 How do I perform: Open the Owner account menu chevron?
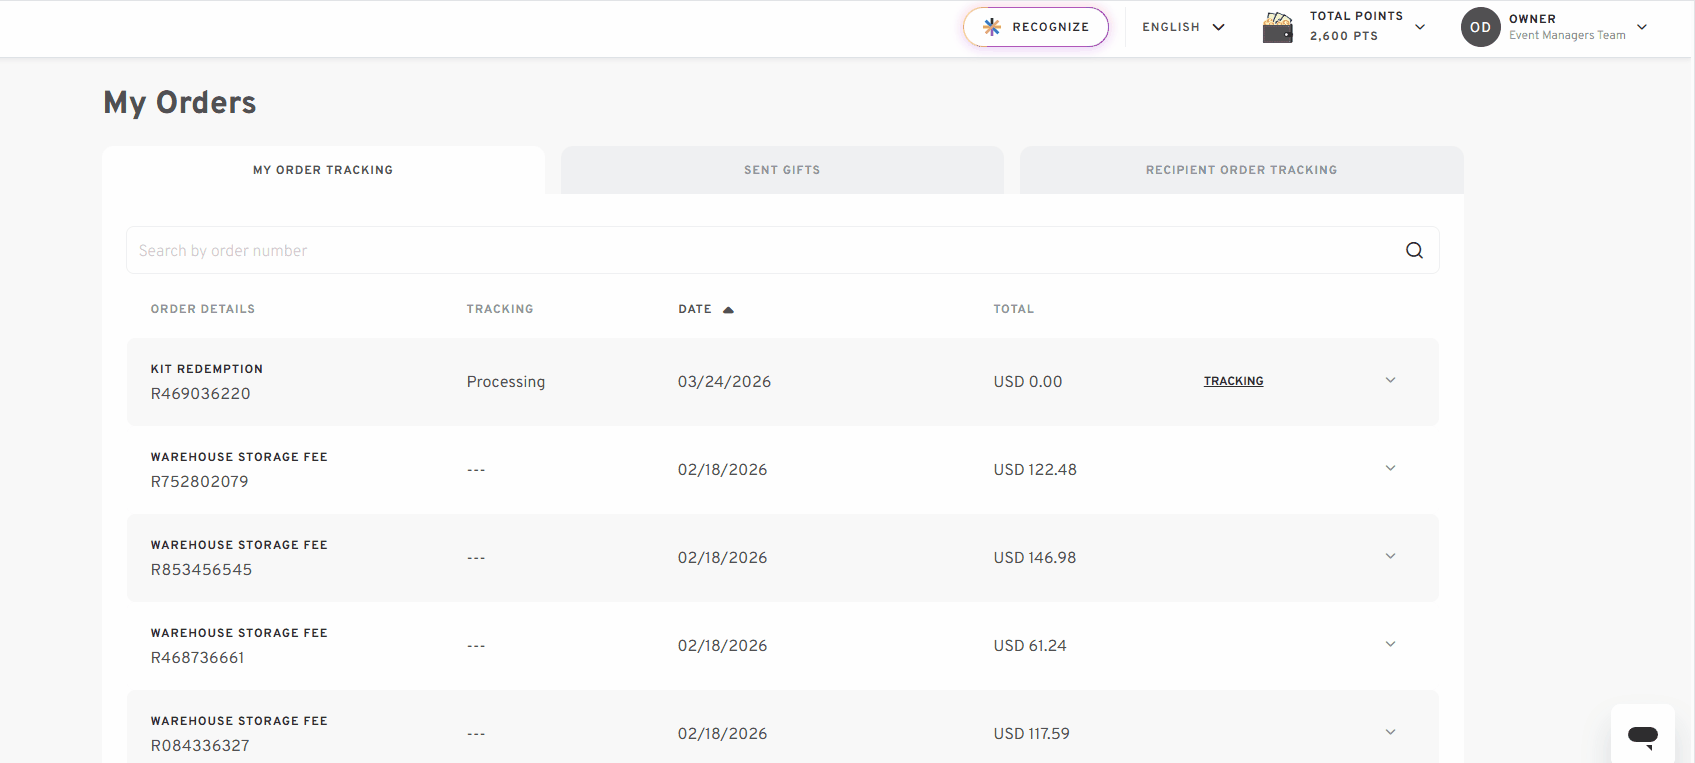[x=1642, y=27]
